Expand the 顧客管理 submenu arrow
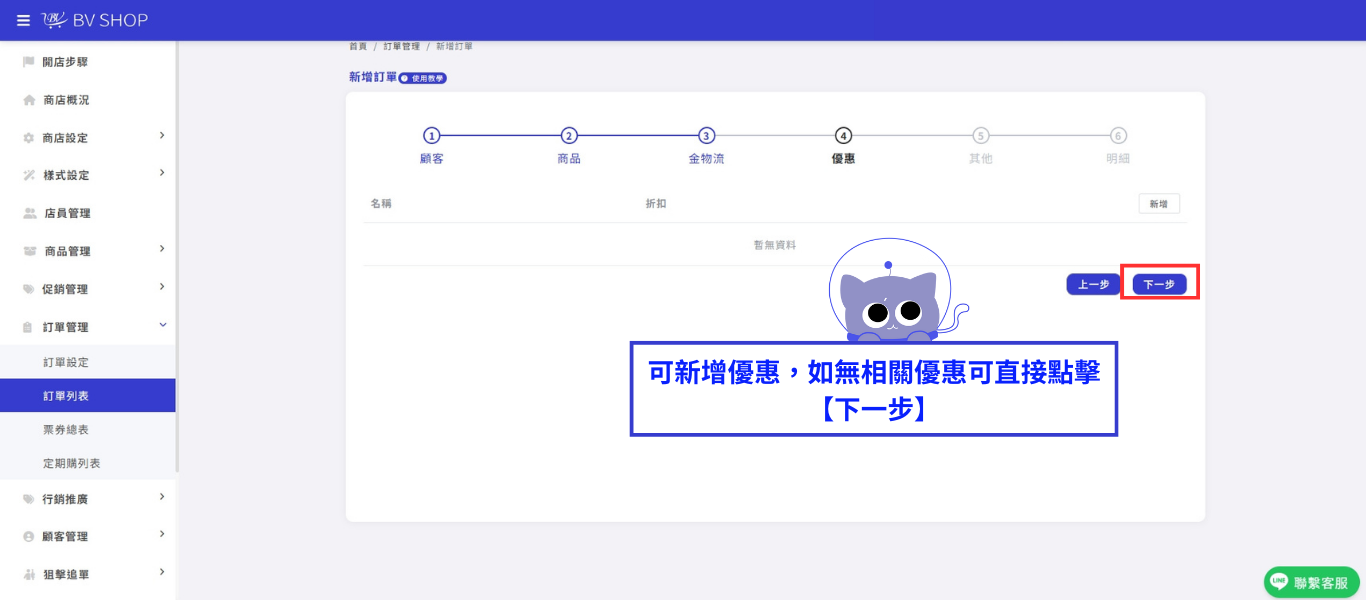This screenshot has width=1366, height=600. coord(162,535)
